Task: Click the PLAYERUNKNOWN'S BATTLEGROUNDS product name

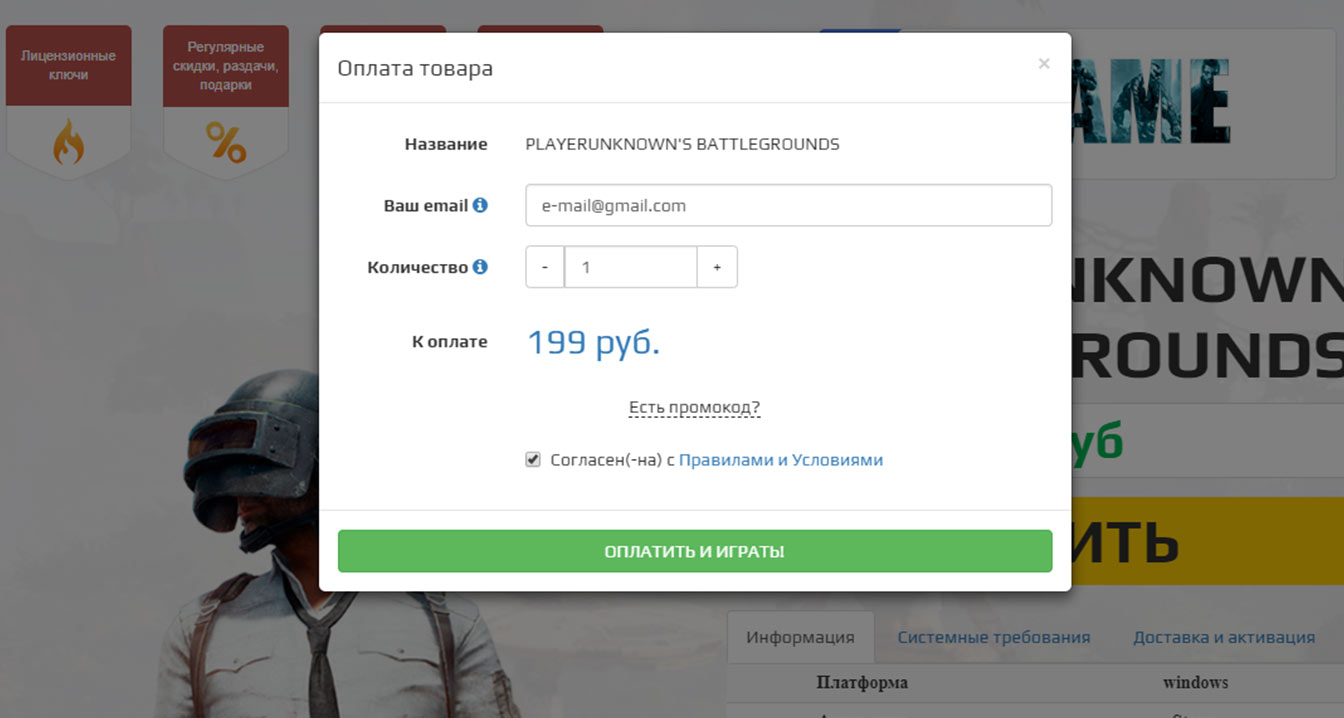Action: (x=683, y=144)
